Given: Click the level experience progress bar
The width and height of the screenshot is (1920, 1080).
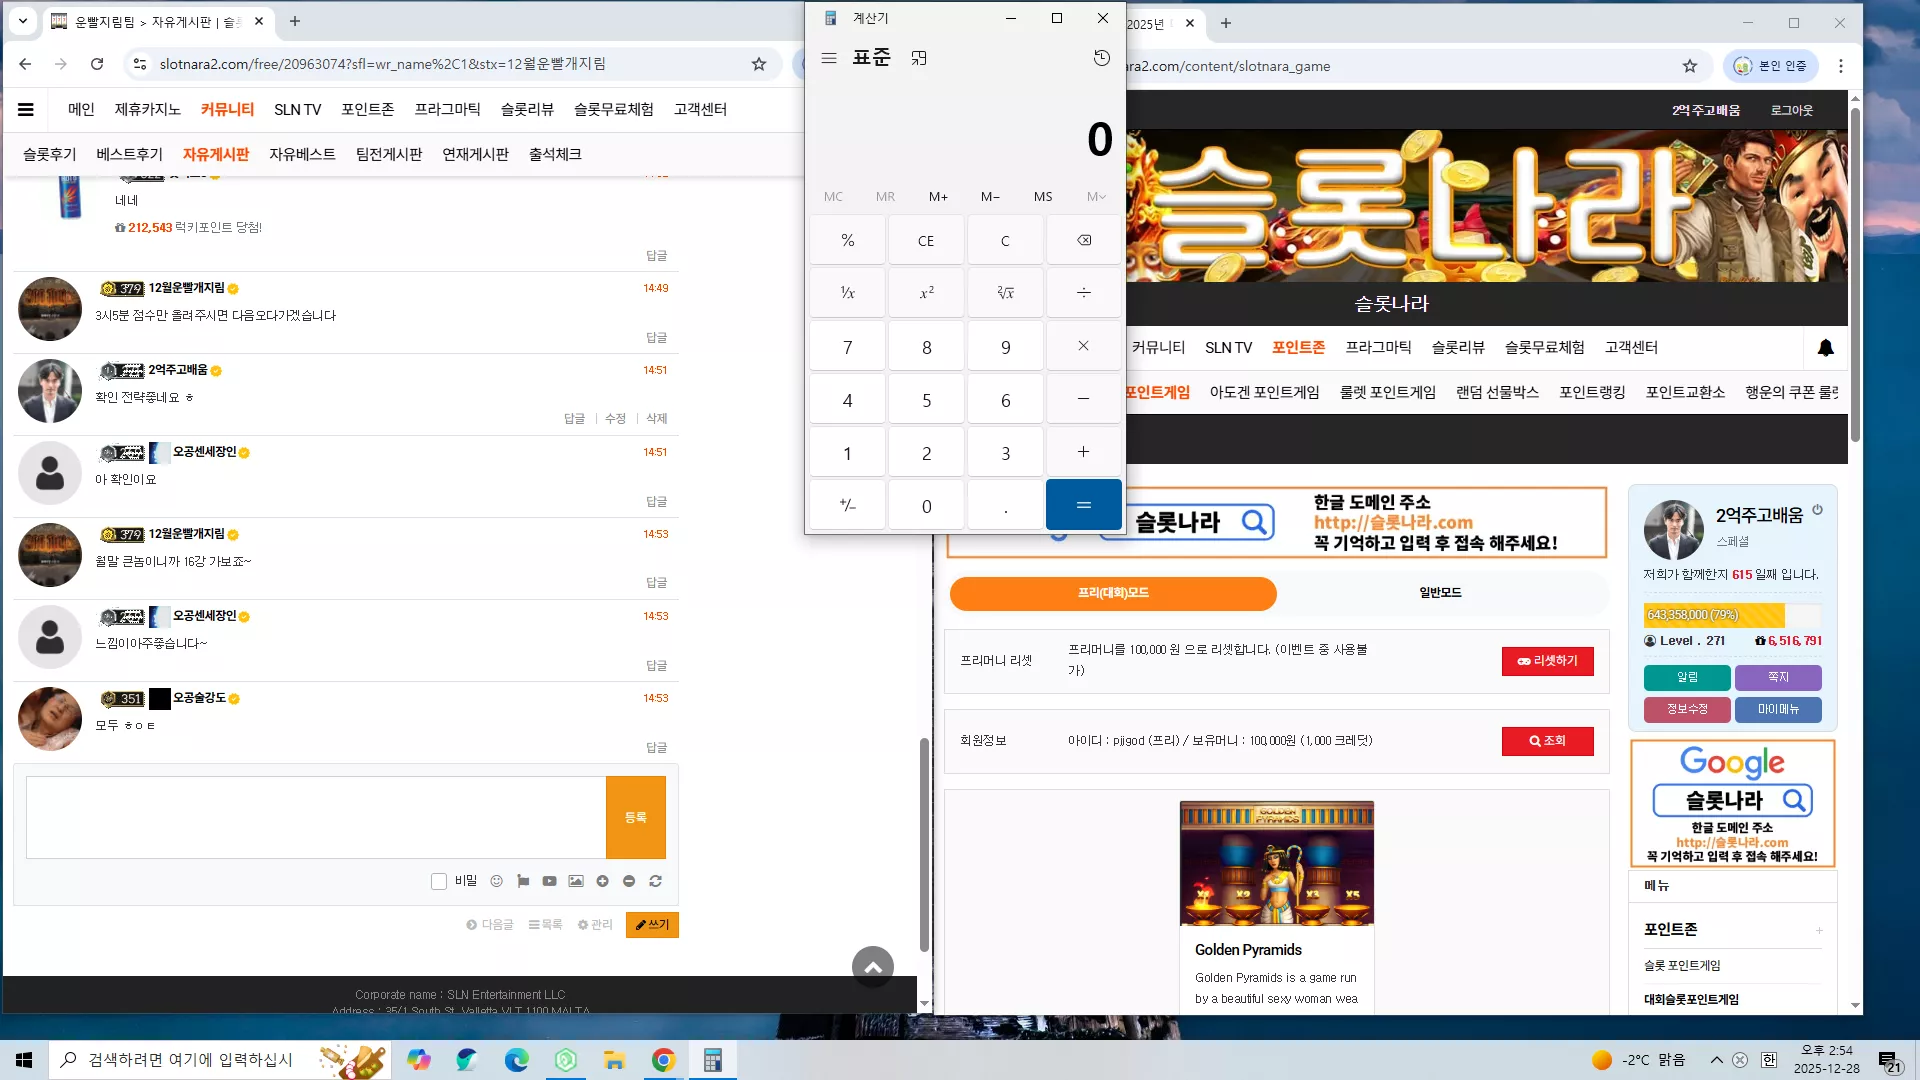Looking at the screenshot, I should coord(1733,615).
